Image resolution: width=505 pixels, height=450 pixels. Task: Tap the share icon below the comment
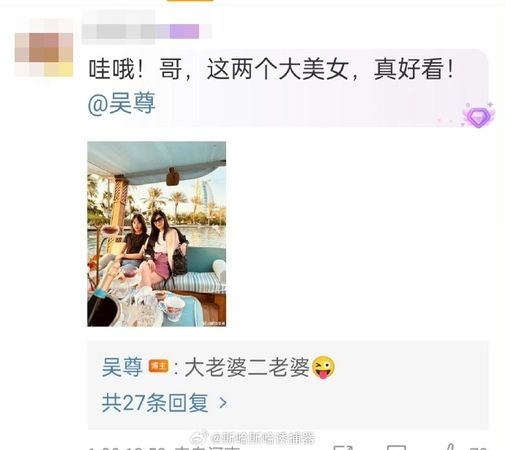click(343, 447)
